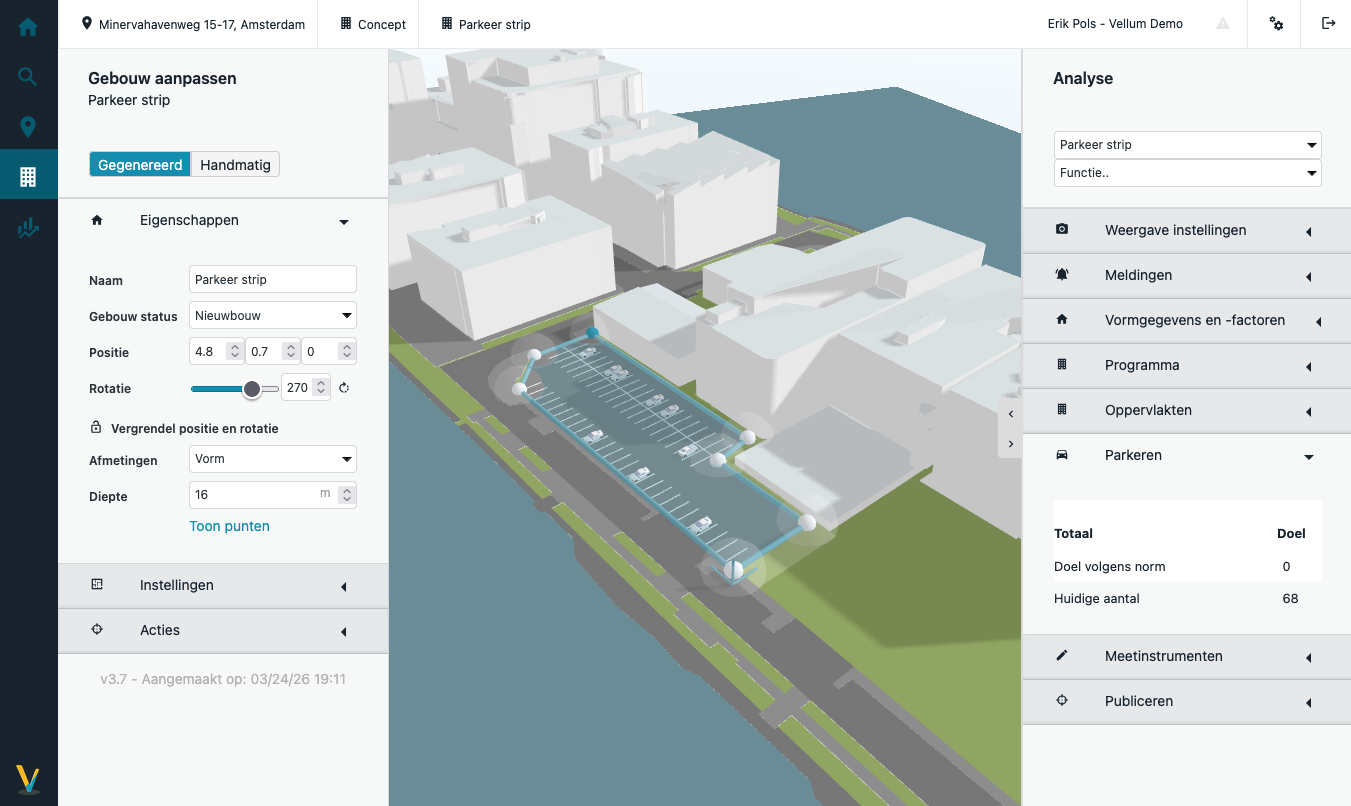Open the analytics chart sidebar icon
This screenshot has height=806, width=1351.
point(28,228)
